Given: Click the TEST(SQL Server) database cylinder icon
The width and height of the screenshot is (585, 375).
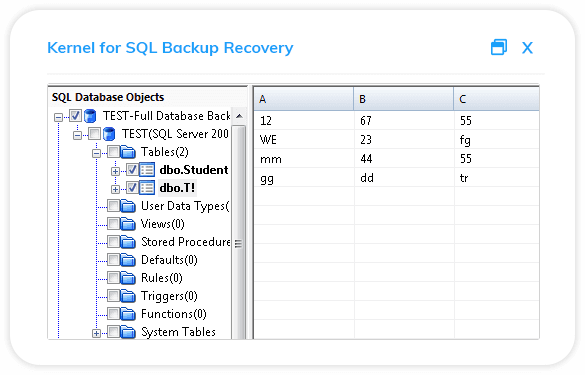Looking at the screenshot, I should click(109, 134).
